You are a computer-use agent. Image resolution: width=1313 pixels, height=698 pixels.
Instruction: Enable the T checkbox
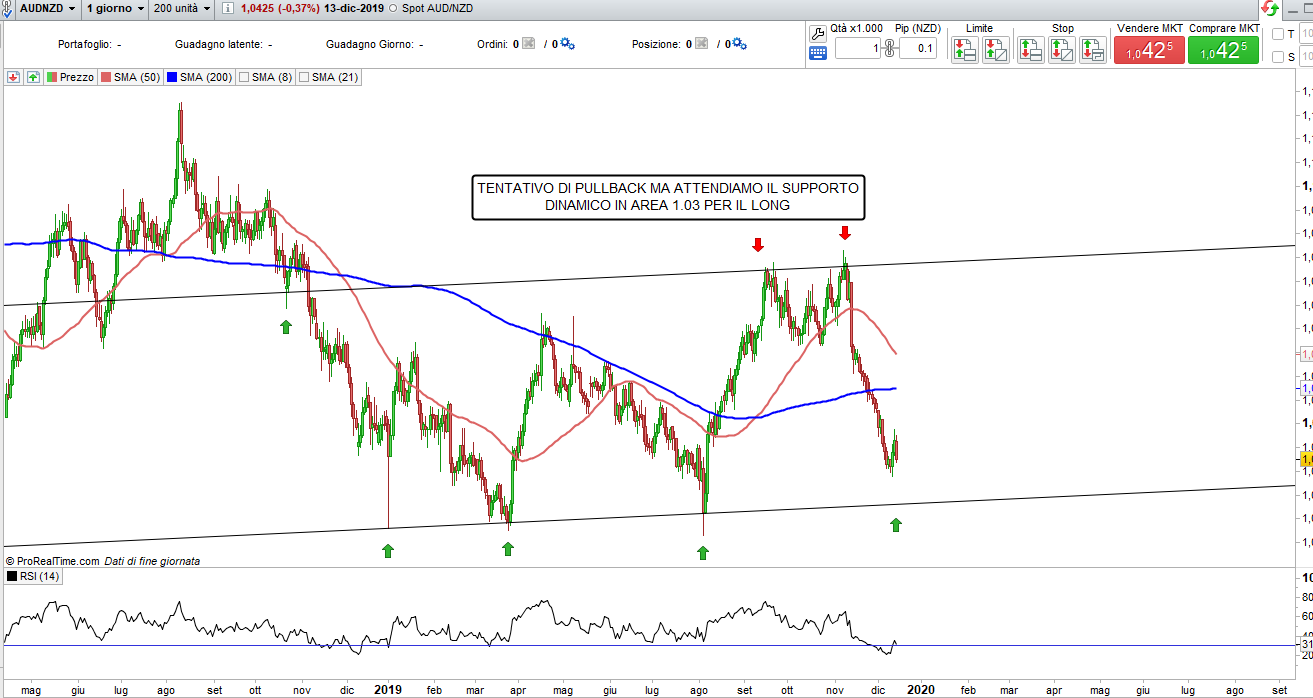click(1278, 35)
